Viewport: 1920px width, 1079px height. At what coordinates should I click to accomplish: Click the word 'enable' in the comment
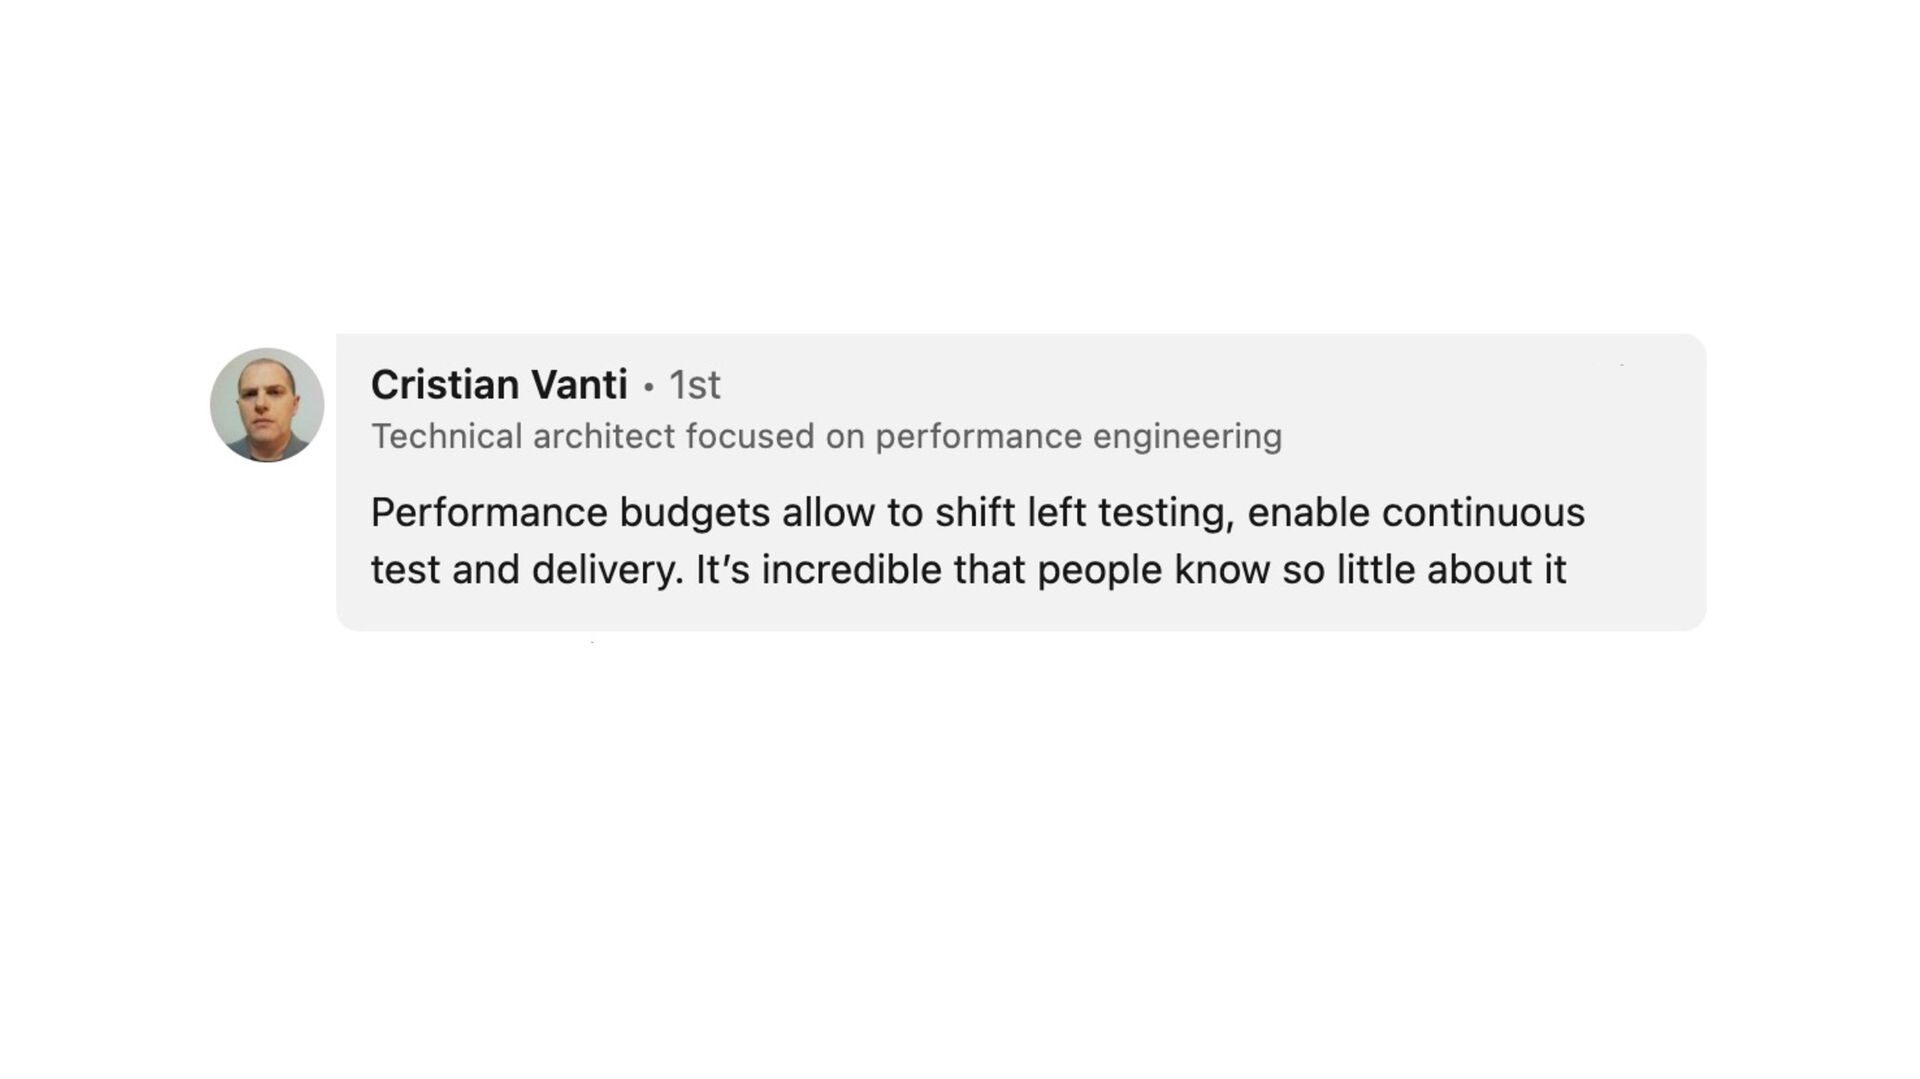pos(1308,513)
